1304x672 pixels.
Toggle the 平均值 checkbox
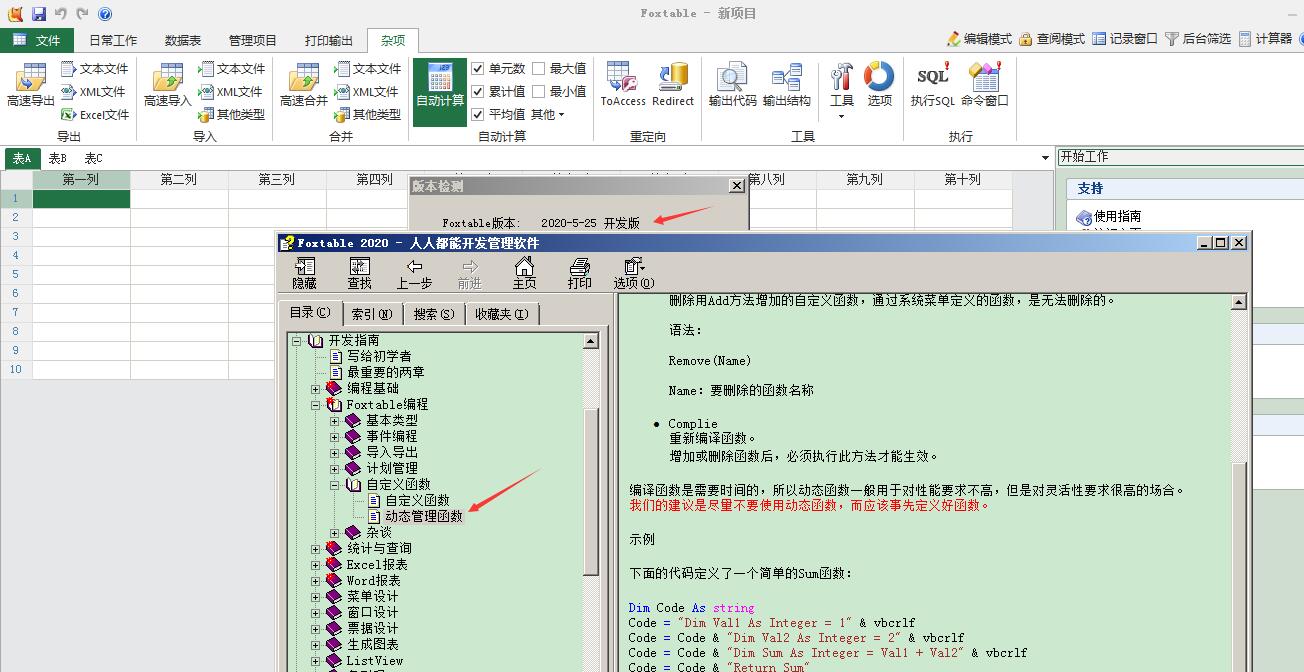[478, 115]
